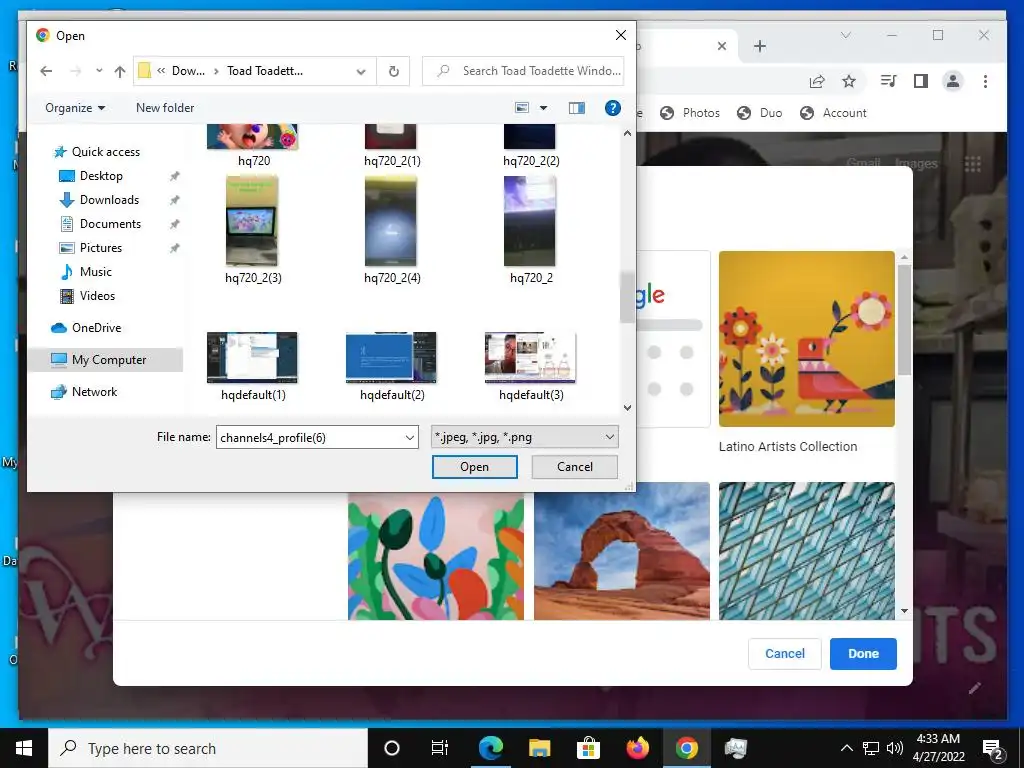Launch Microsoft Edge from taskbar
This screenshot has height=768, width=1024.
[490, 748]
